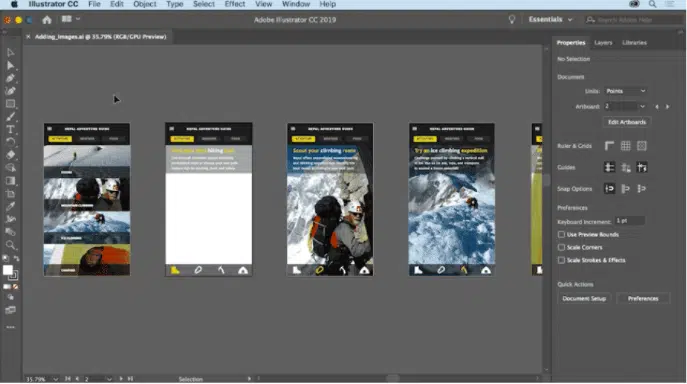Go to previous artboard in Properties
687x384 pixels.
point(656,107)
